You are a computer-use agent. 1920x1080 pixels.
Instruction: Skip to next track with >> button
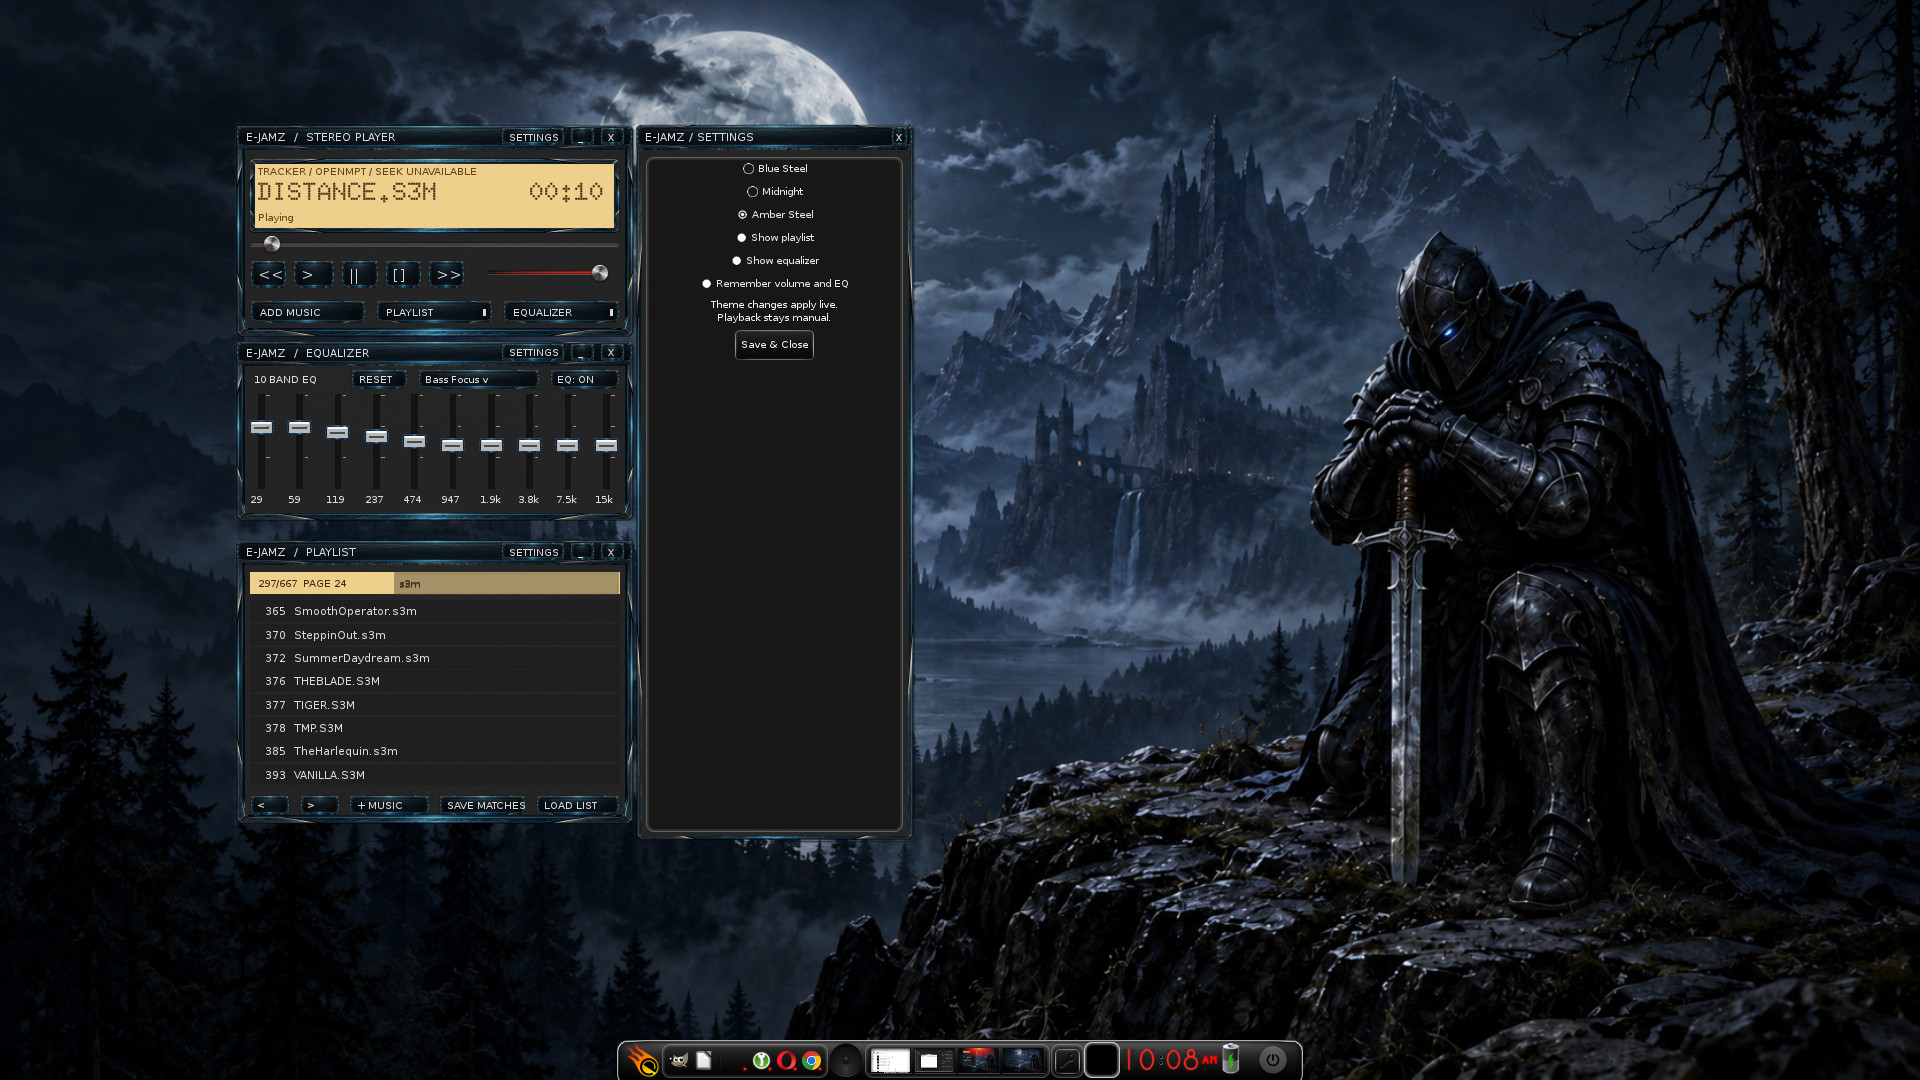(x=447, y=274)
